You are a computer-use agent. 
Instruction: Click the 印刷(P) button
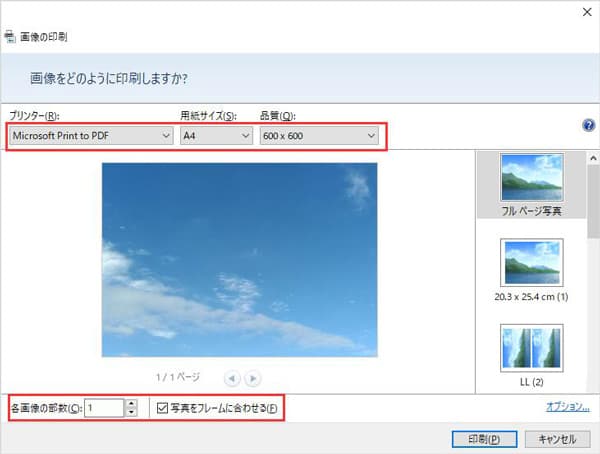(484, 439)
